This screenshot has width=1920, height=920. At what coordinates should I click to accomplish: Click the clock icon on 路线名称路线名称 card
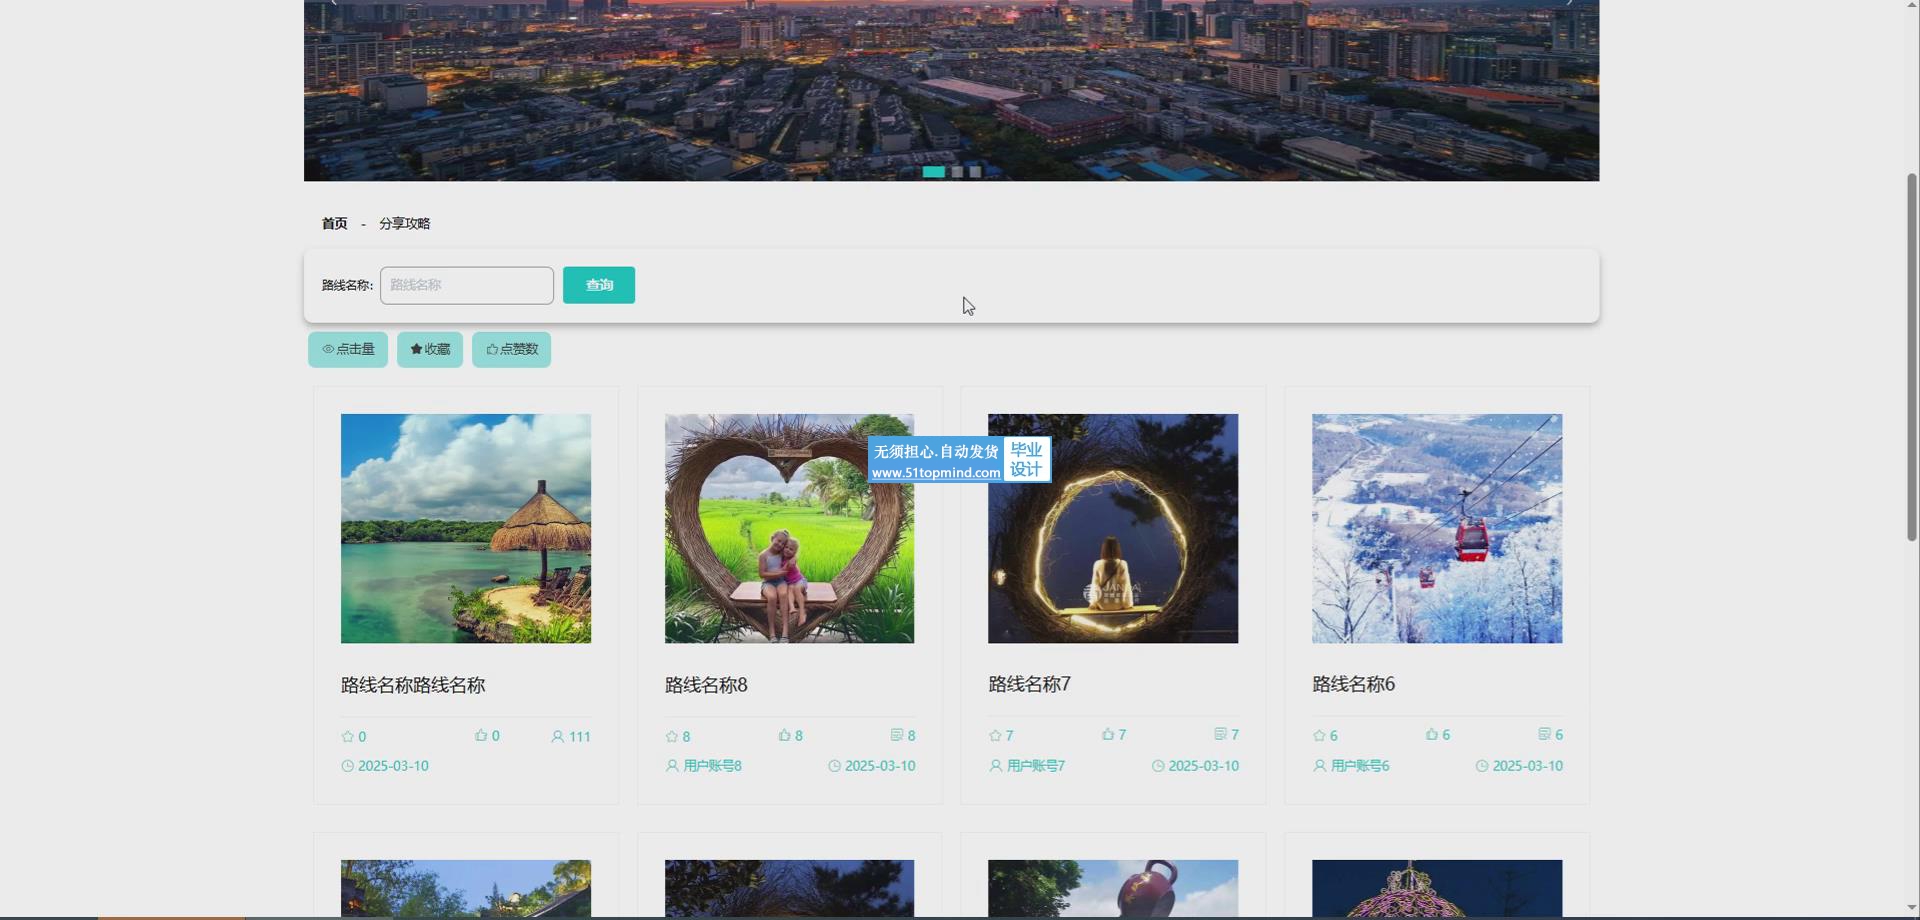point(347,766)
